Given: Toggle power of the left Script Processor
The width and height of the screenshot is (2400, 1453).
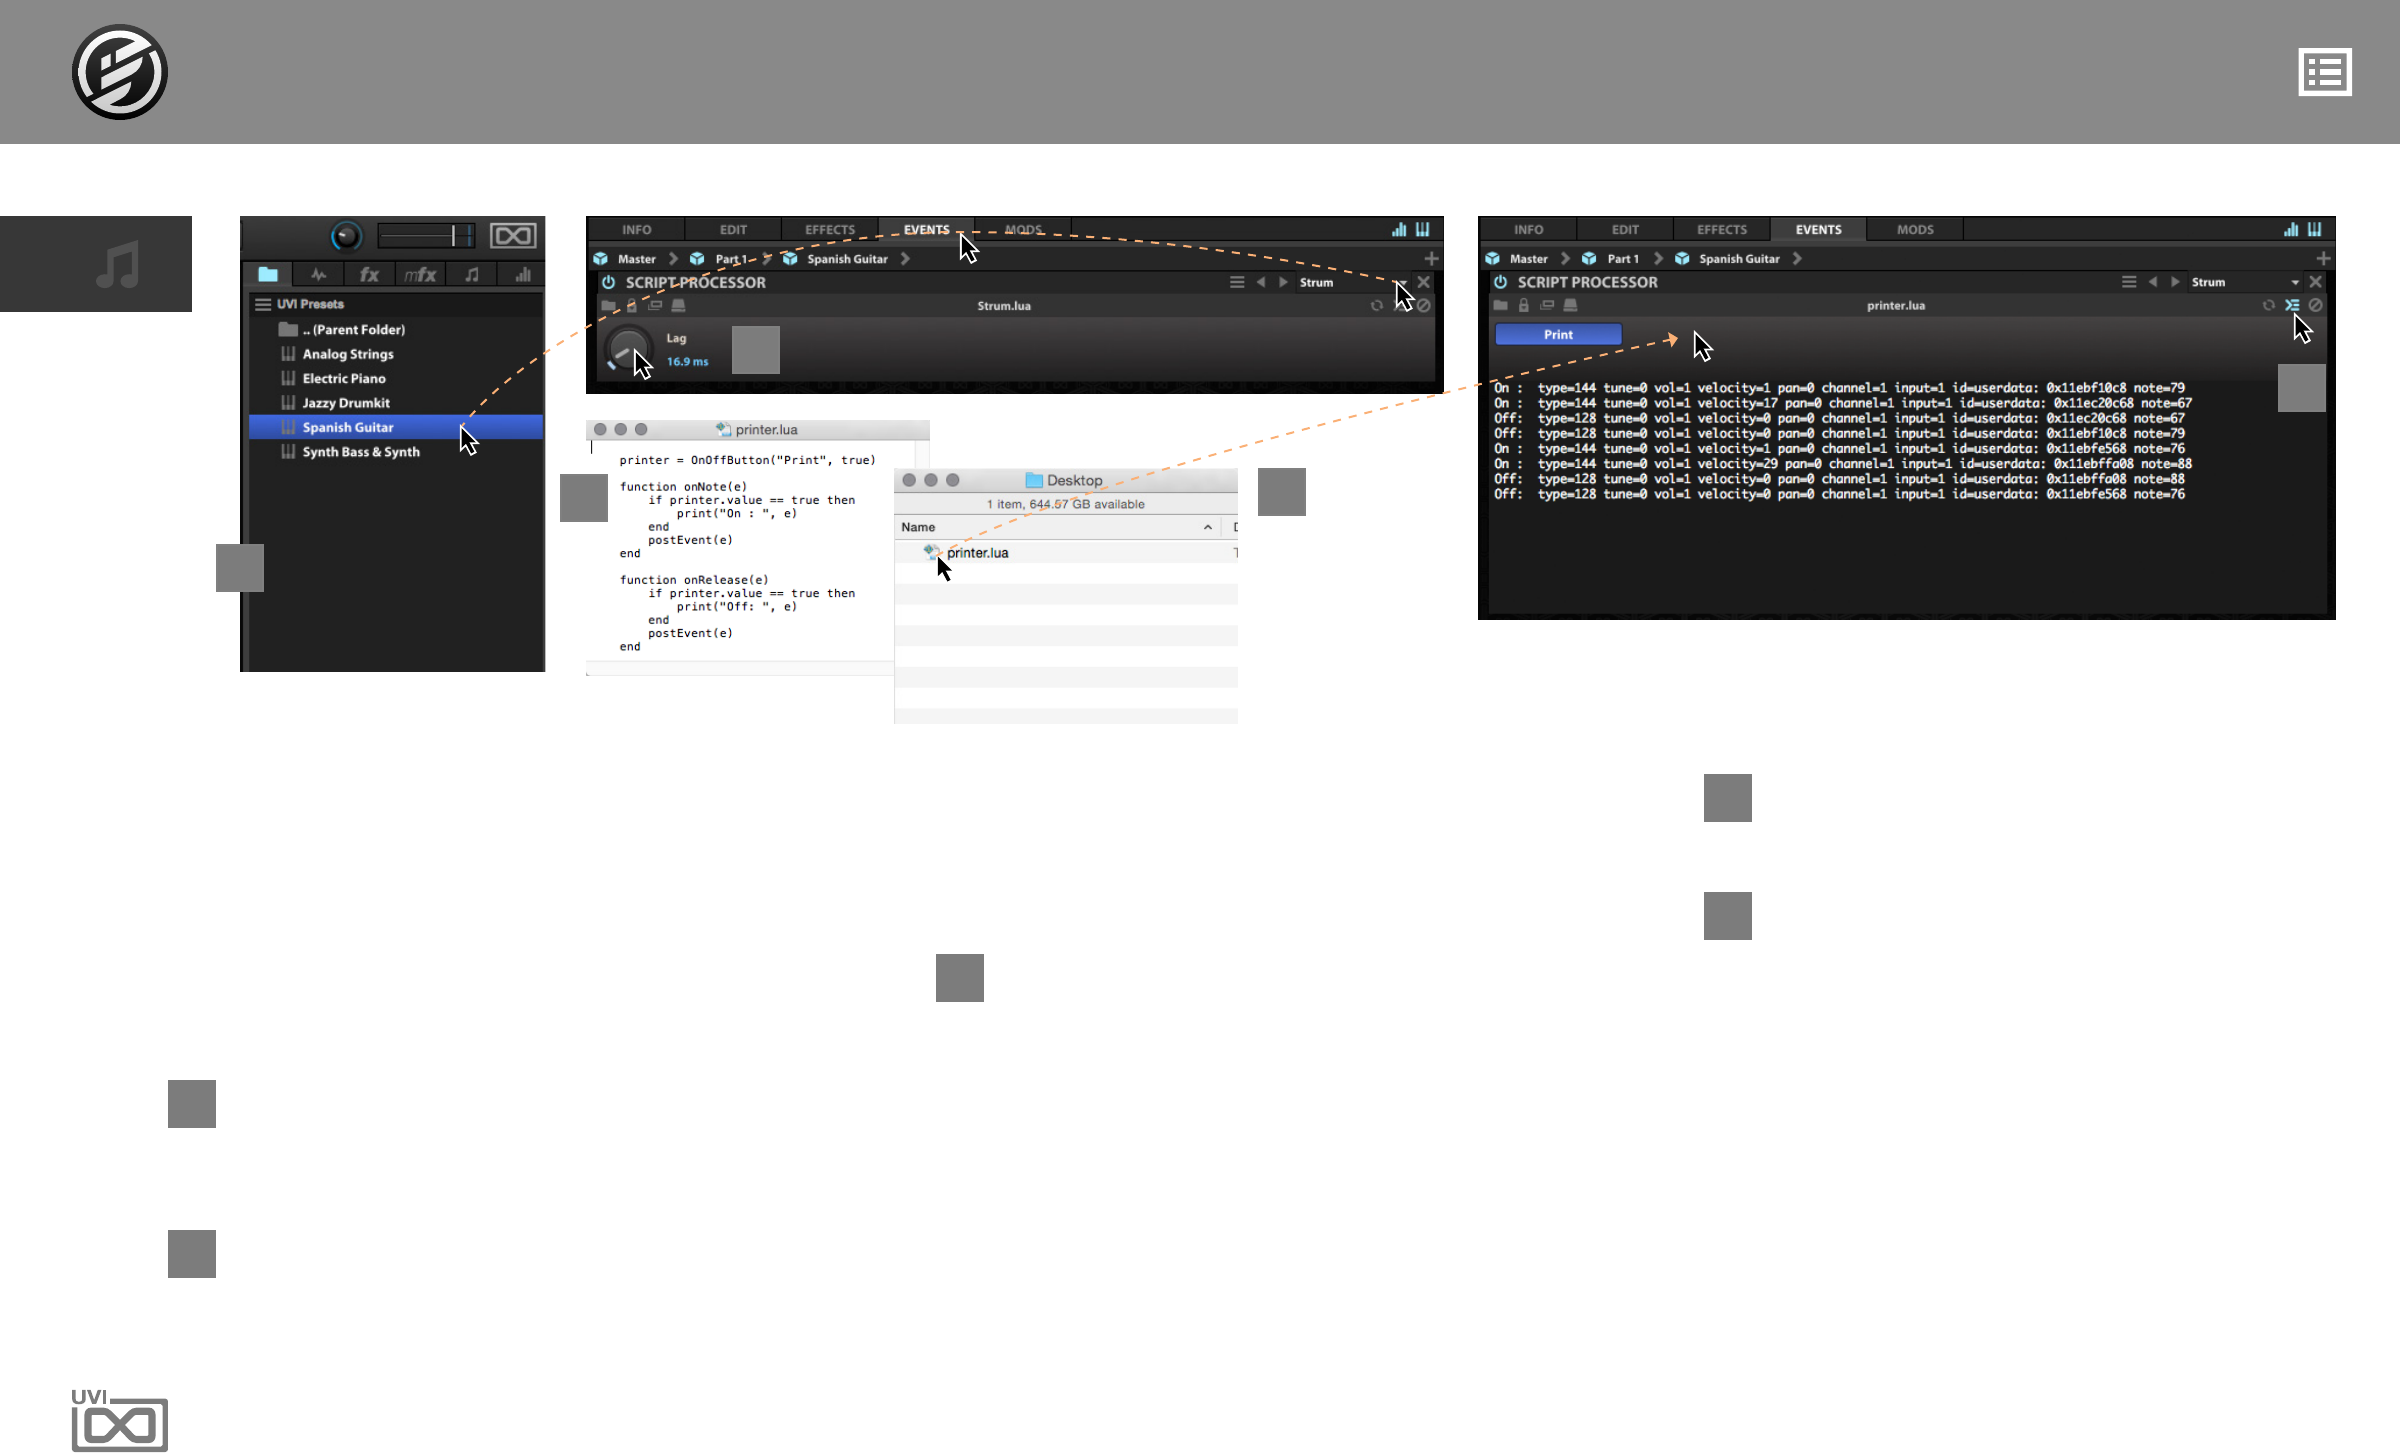Looking at the screenshot, I should (608, 282).
